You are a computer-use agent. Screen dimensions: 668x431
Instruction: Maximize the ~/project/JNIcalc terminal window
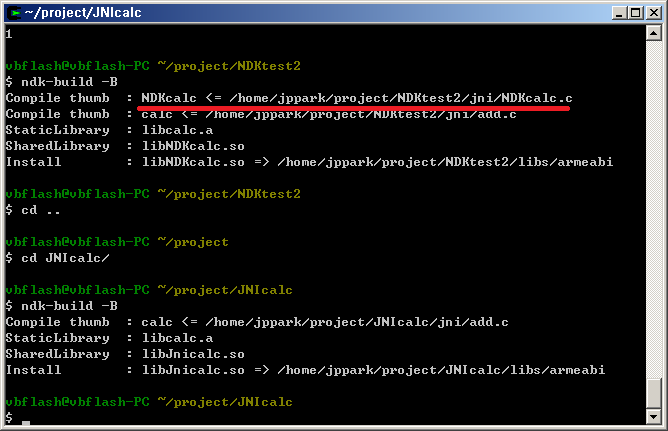pos(635,13)
